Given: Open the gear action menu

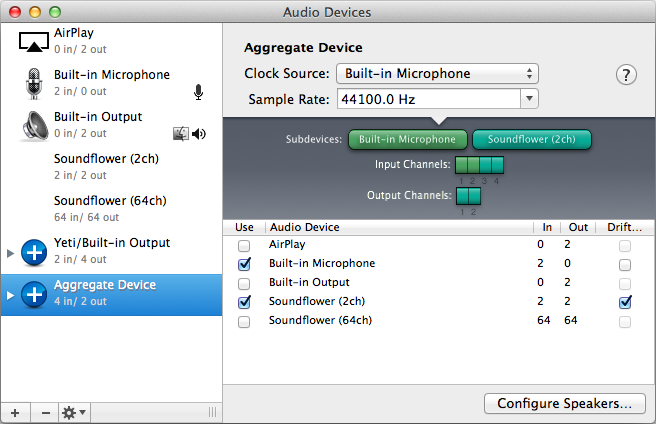Looking at the screenshot, I should [x=75, y=412].
